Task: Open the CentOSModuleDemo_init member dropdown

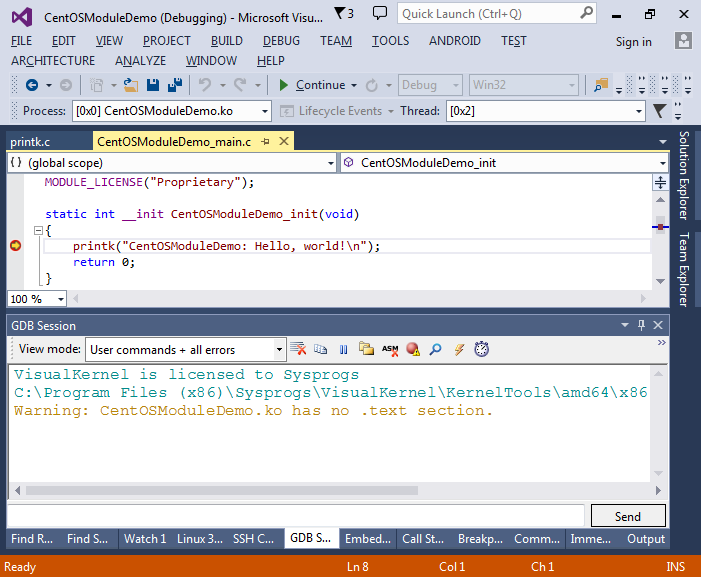Action: [663, 163]
